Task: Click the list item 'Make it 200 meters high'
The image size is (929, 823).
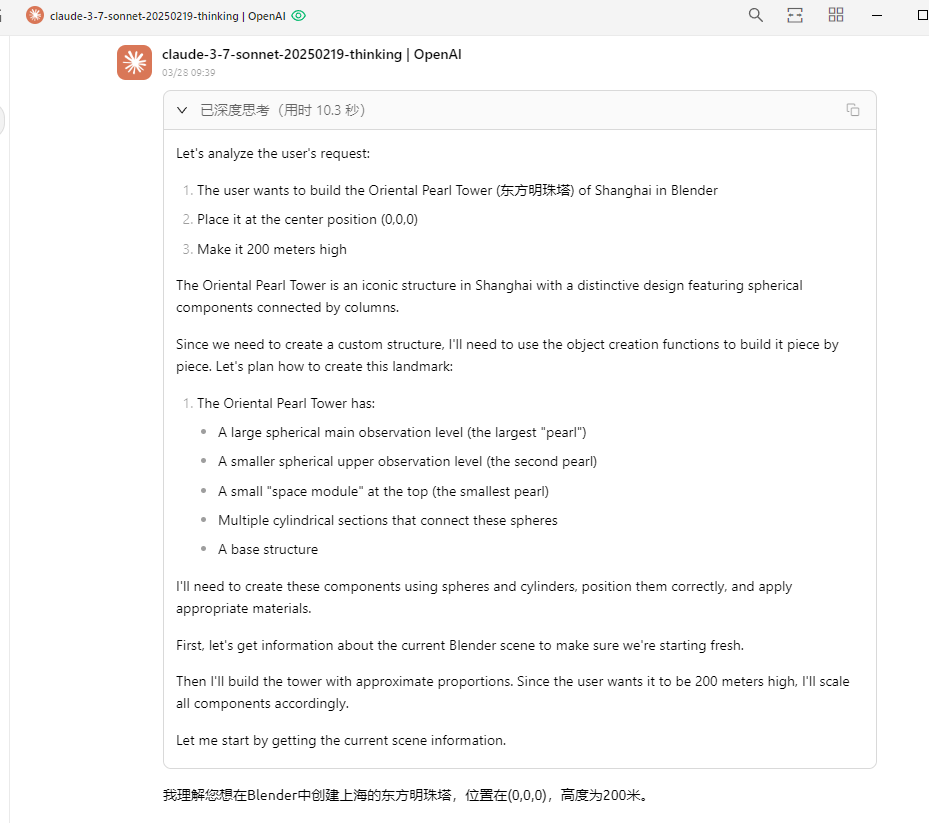Action: (272, 249)
